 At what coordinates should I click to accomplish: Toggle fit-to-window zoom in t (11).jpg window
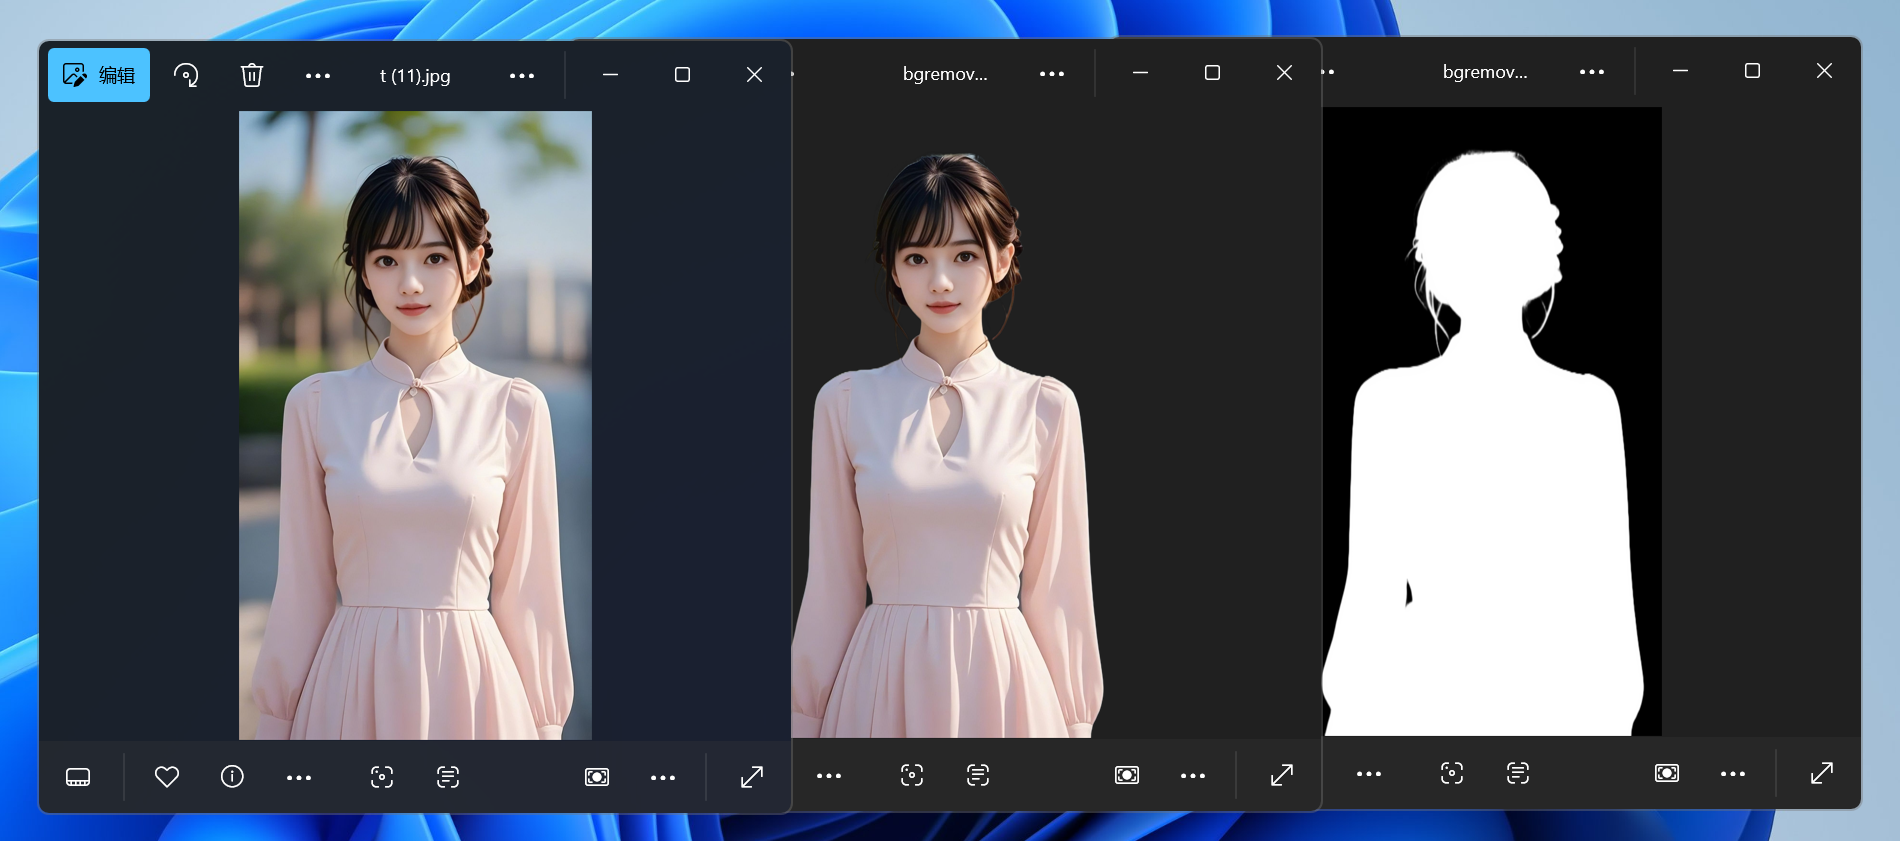coord(597,777)
